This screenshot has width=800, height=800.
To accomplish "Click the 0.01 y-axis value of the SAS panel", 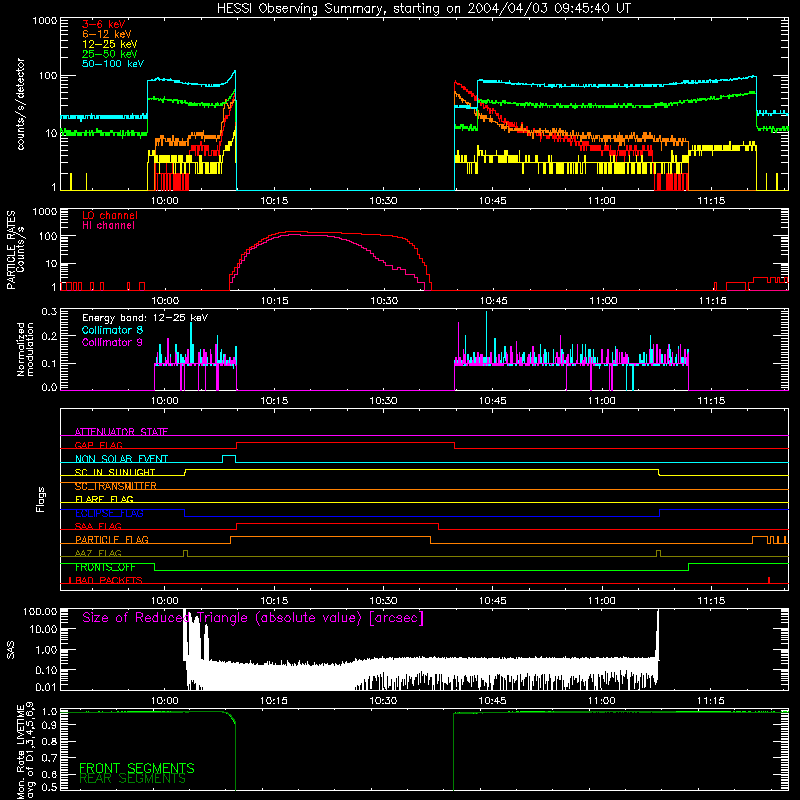I will pos(46,687).
